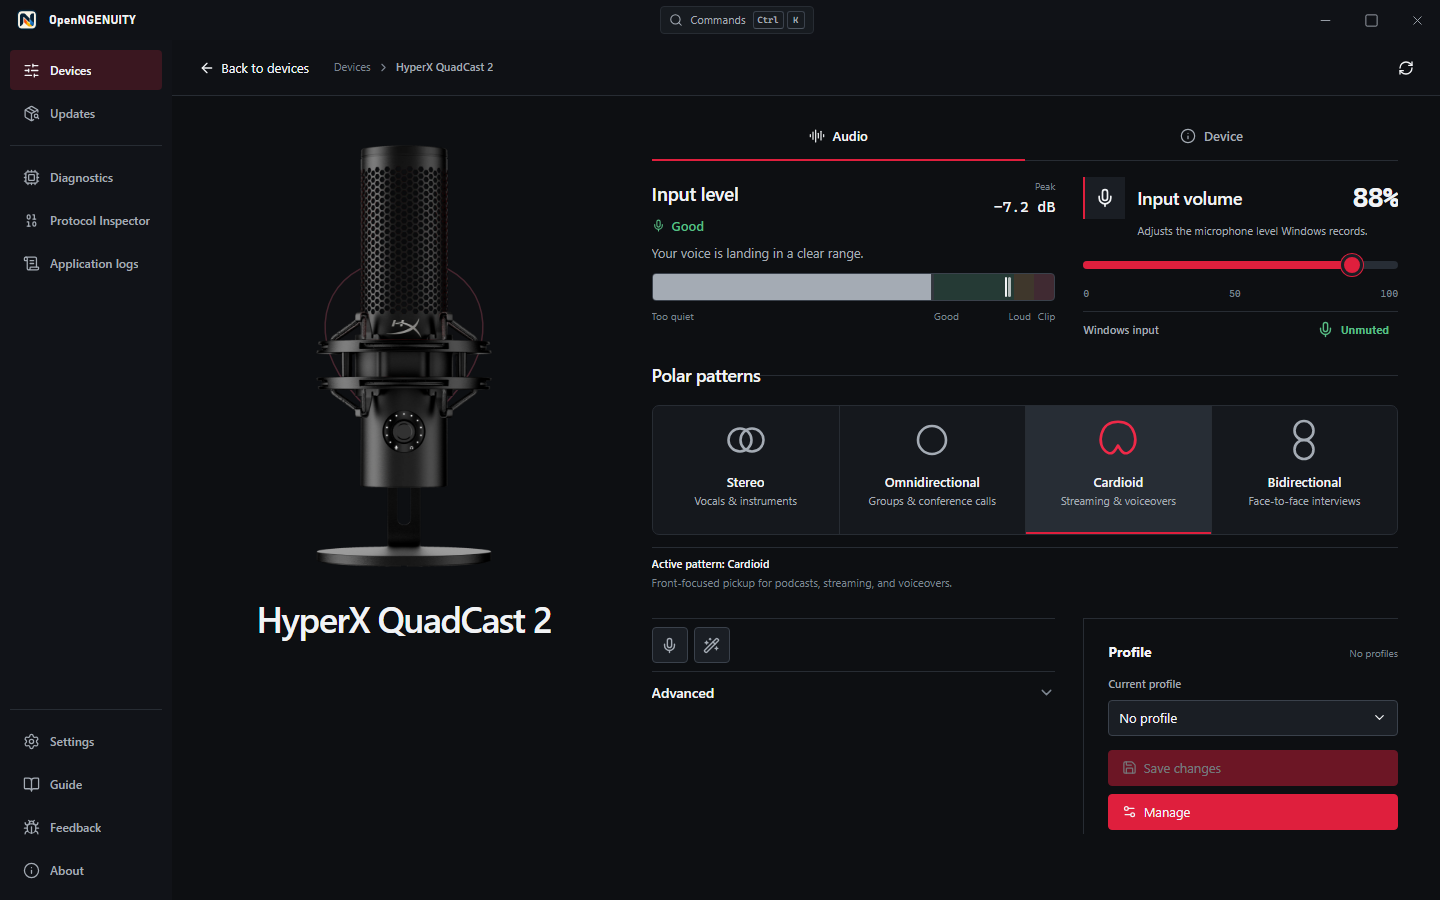Image resolution: width=1440 pixels, height=900 pixels.
Task: Click the Stereo pattern double-circle icon
Action: (x=746, y=440)
